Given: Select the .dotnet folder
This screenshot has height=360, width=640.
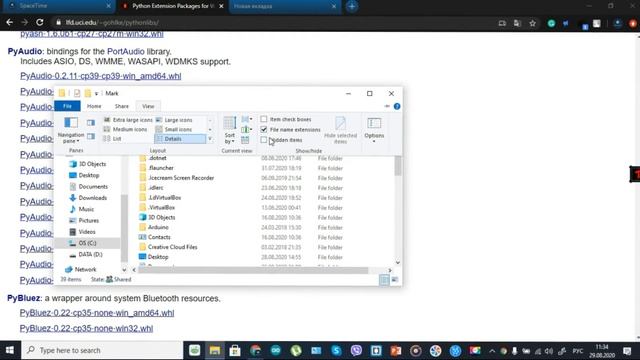Looking at the screenshot, I should [x=153, y=158].
